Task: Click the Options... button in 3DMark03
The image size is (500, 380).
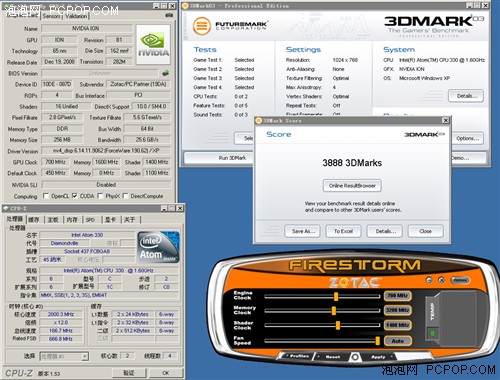Action: click(x=468, y=138)
